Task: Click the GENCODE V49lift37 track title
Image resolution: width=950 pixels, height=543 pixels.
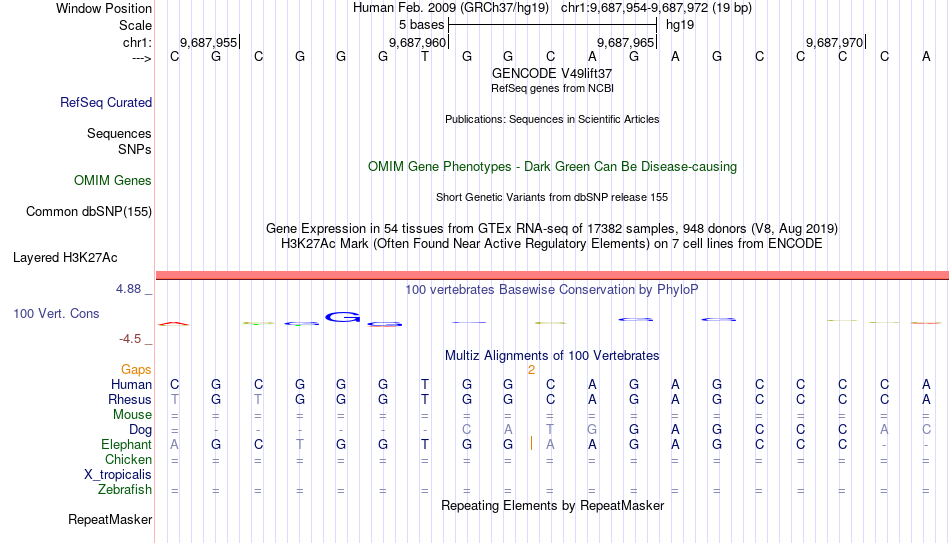Action: 552,73
